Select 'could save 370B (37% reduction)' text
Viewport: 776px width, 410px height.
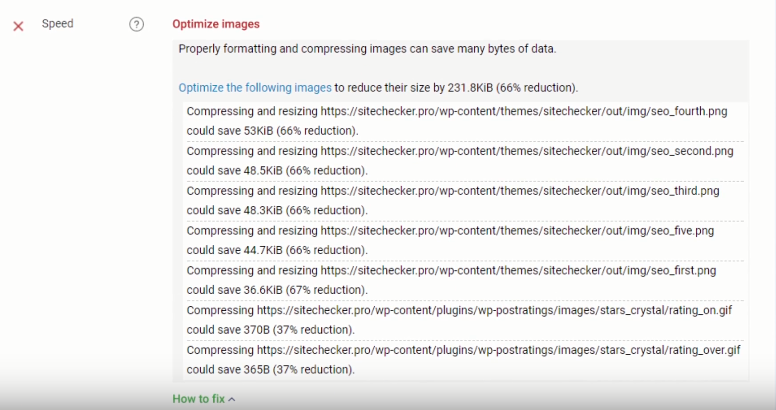pos(271,330)
